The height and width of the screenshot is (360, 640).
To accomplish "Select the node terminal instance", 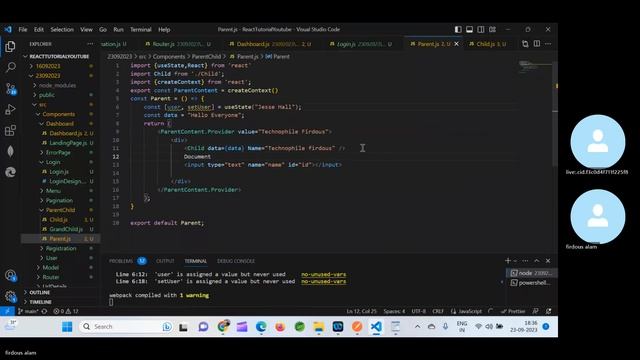I will pos(531,273).
